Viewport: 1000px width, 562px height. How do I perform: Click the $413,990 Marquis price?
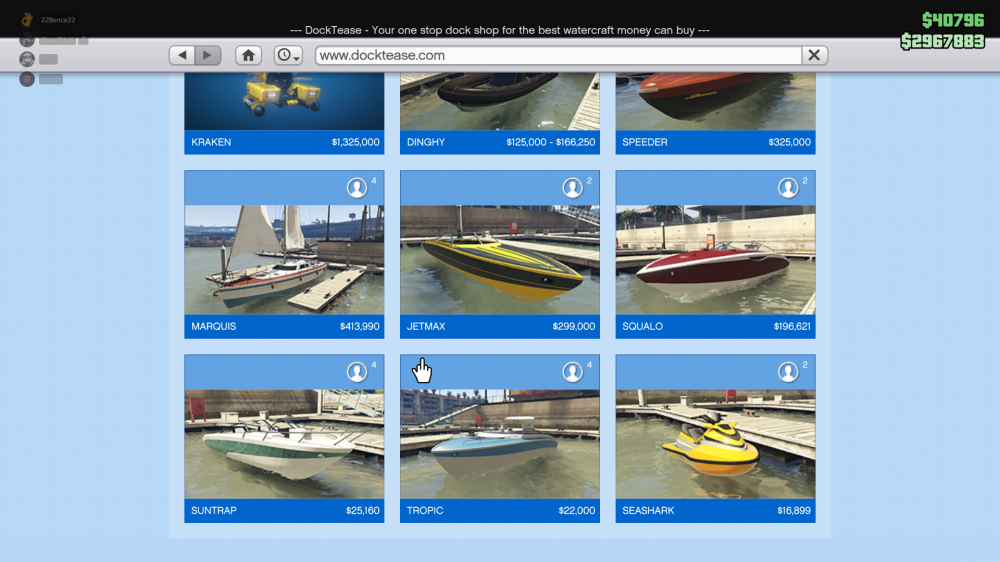[360, 327]
